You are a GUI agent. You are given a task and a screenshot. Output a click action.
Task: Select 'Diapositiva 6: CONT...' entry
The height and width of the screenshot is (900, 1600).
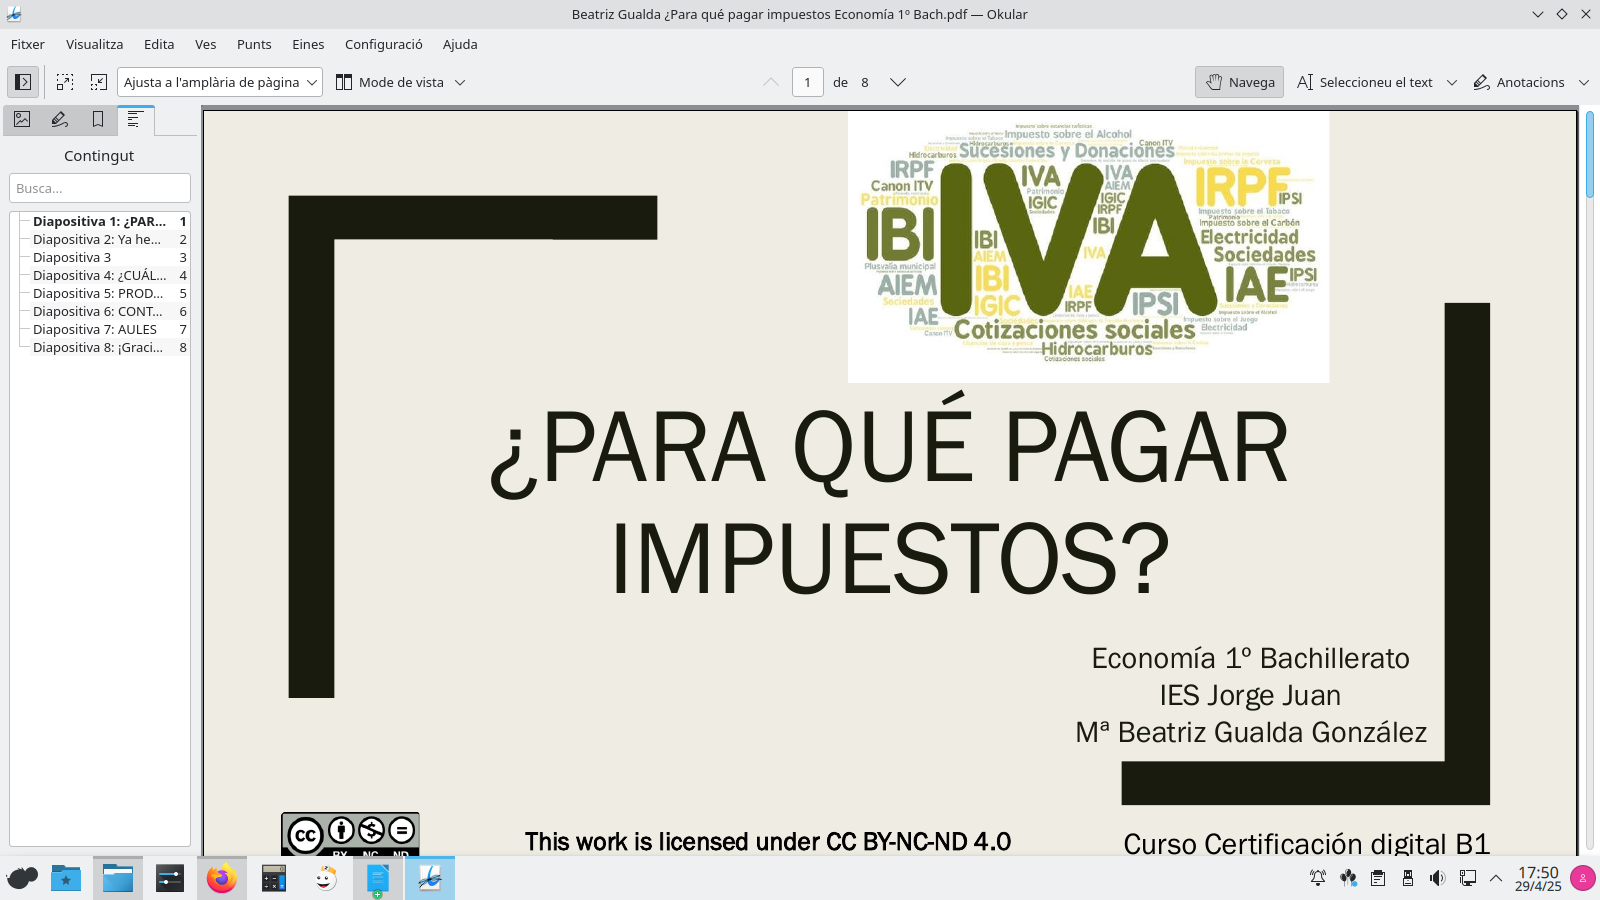coord(100,311)
